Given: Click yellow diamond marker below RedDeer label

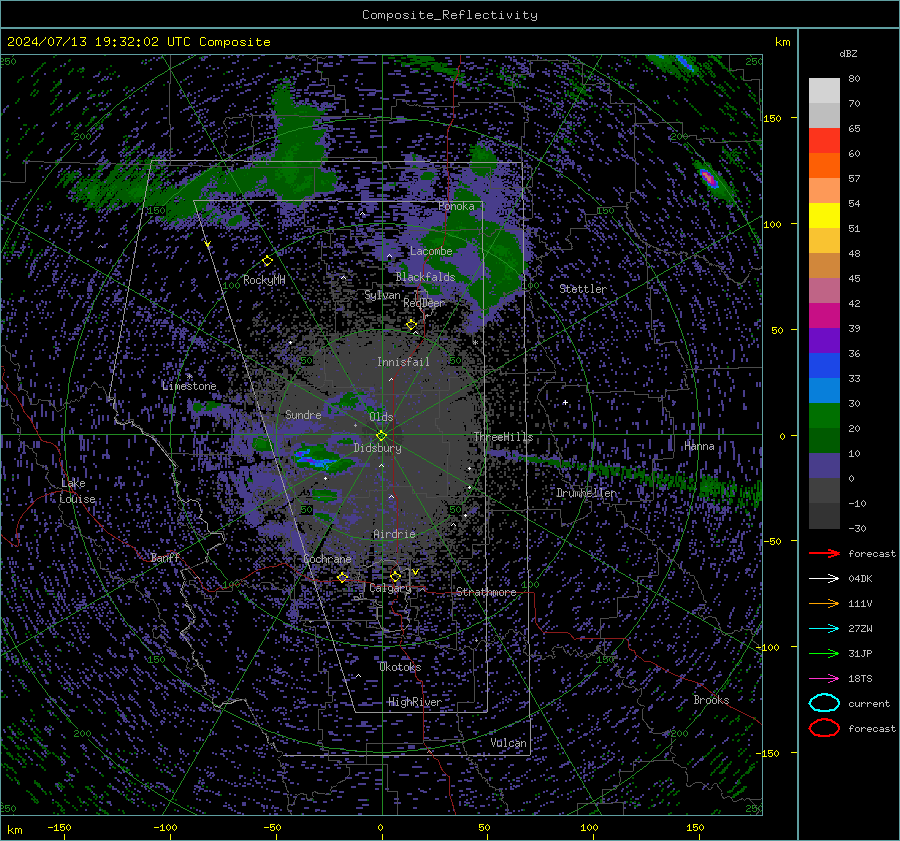Looking at the screenshot, I should pos(411,325).
